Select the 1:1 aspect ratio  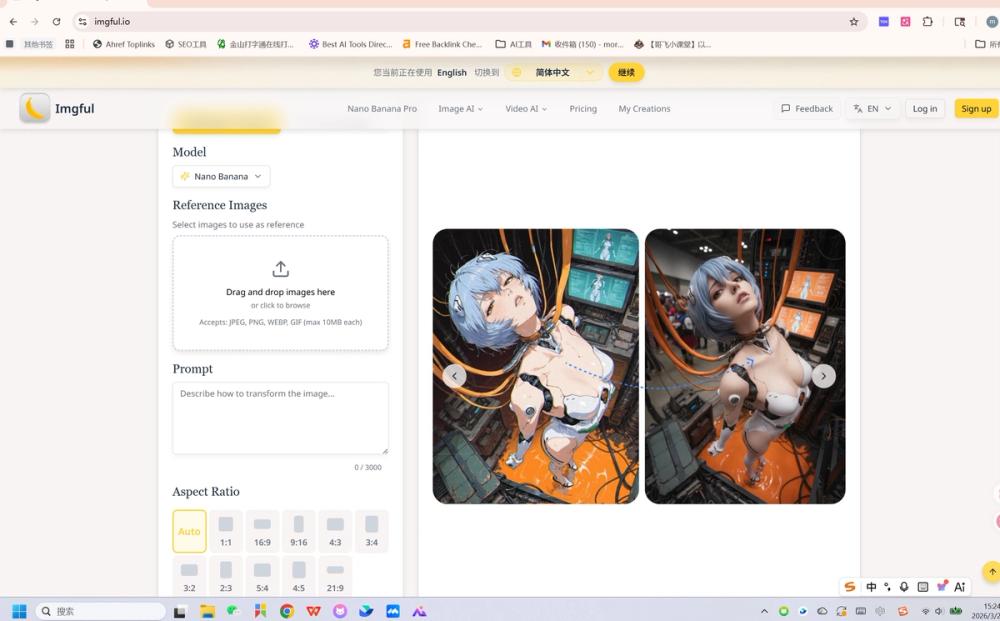click(226, 531)
